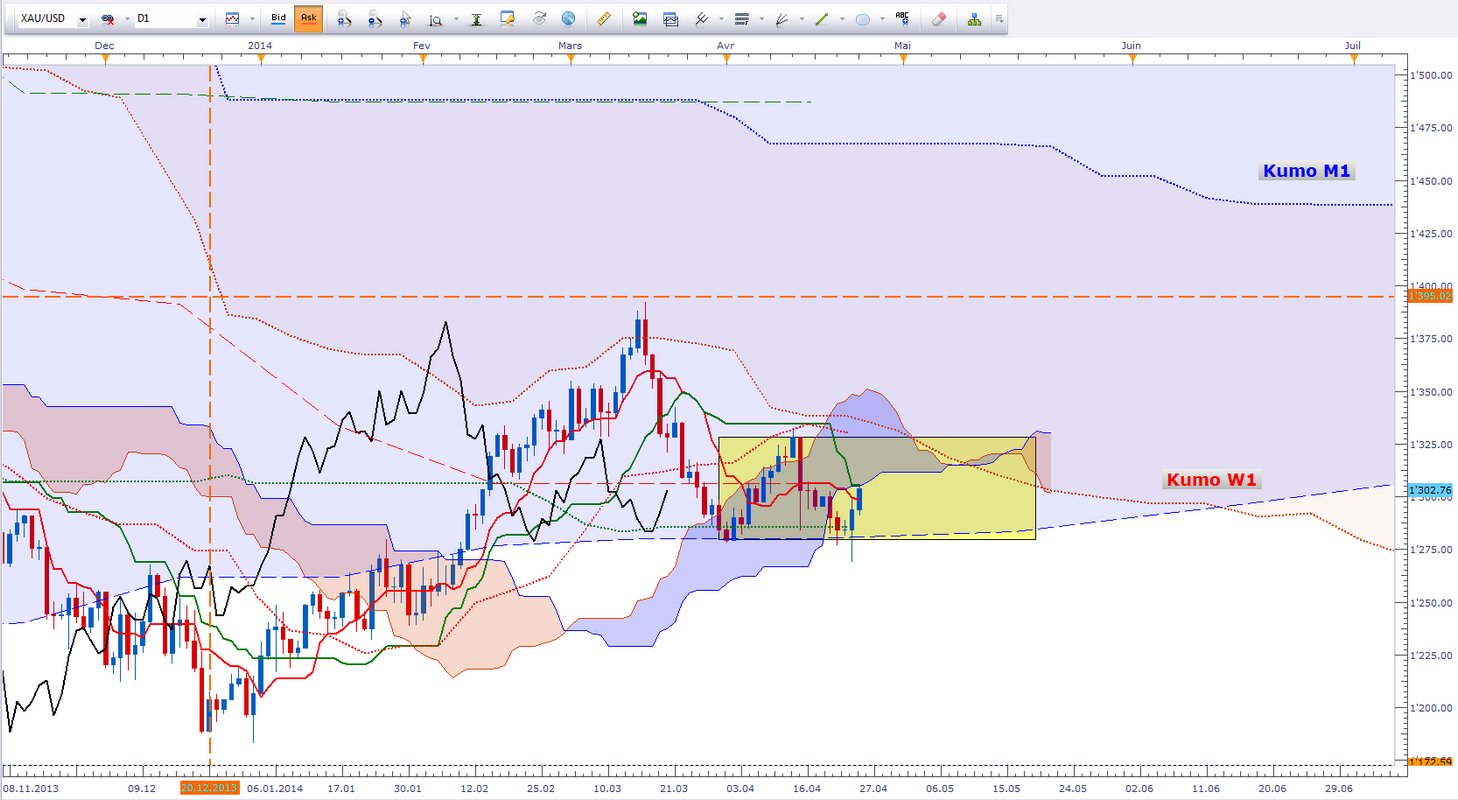Click the 08.11.2013 date on bottom axis
The width and height of the screenshot is (1458, 800).
(32, 788)
